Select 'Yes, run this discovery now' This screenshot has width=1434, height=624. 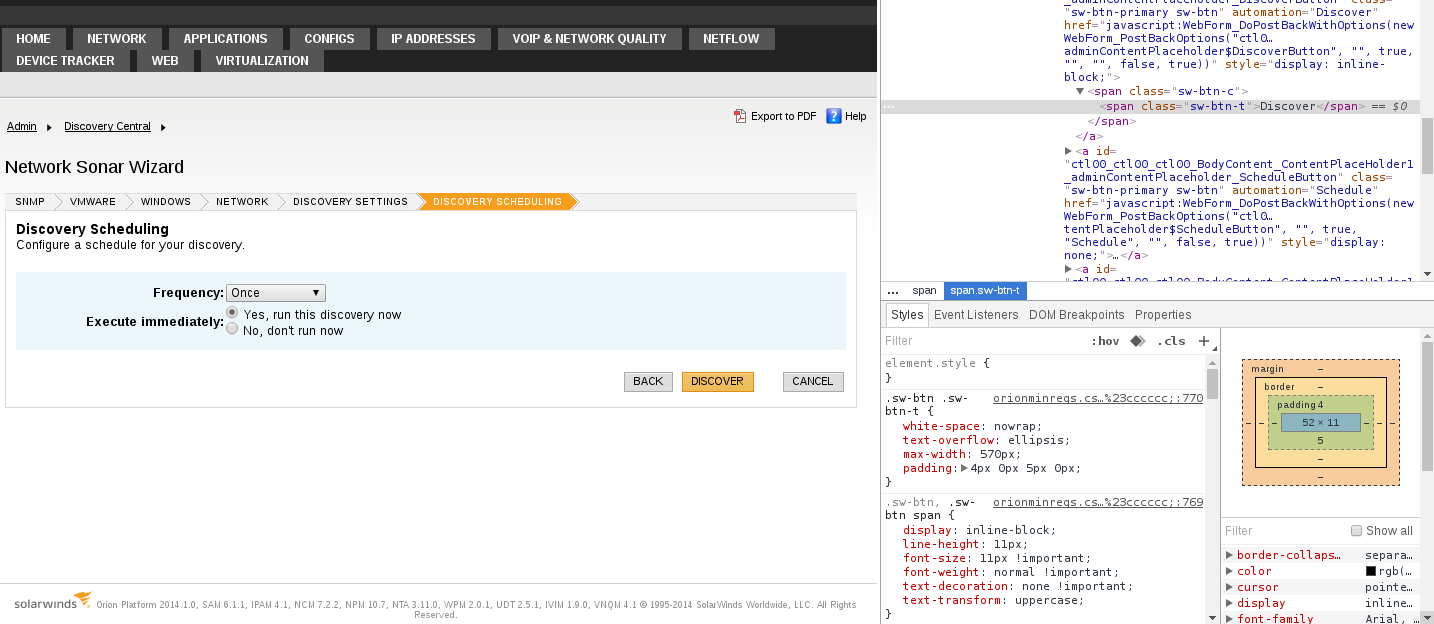pyautogui.click(x=232, y=313)
